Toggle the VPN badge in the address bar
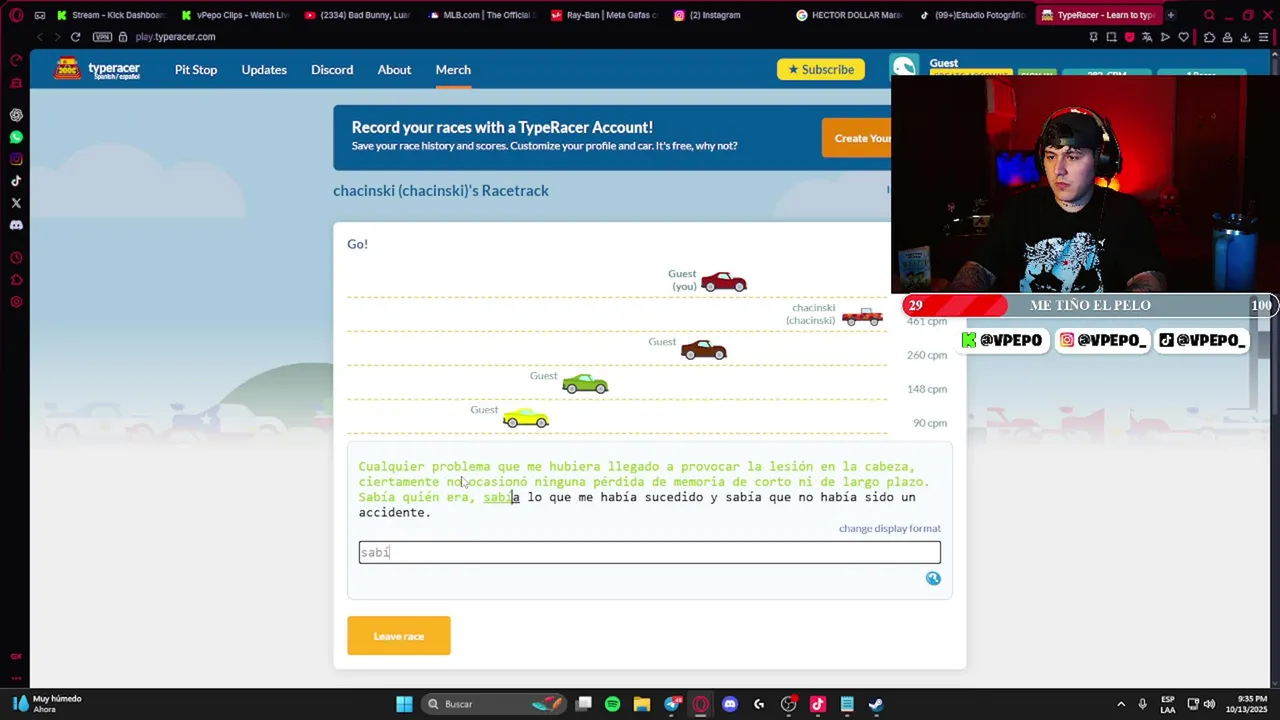Viewport: 1280px width, 720px height. click(x=102, y=37)
